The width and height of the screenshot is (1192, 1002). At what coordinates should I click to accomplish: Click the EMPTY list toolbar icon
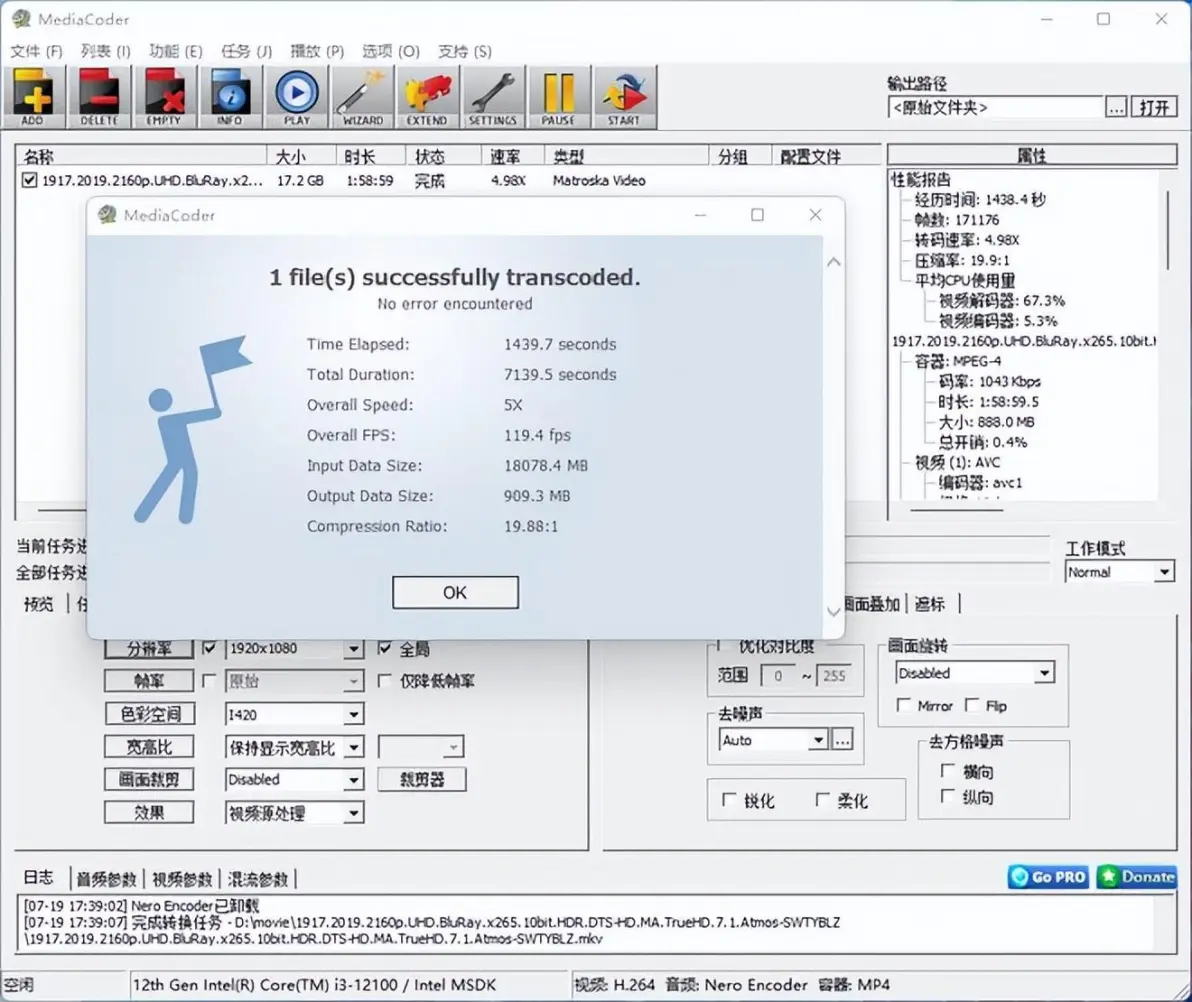[x=164, y=97]
